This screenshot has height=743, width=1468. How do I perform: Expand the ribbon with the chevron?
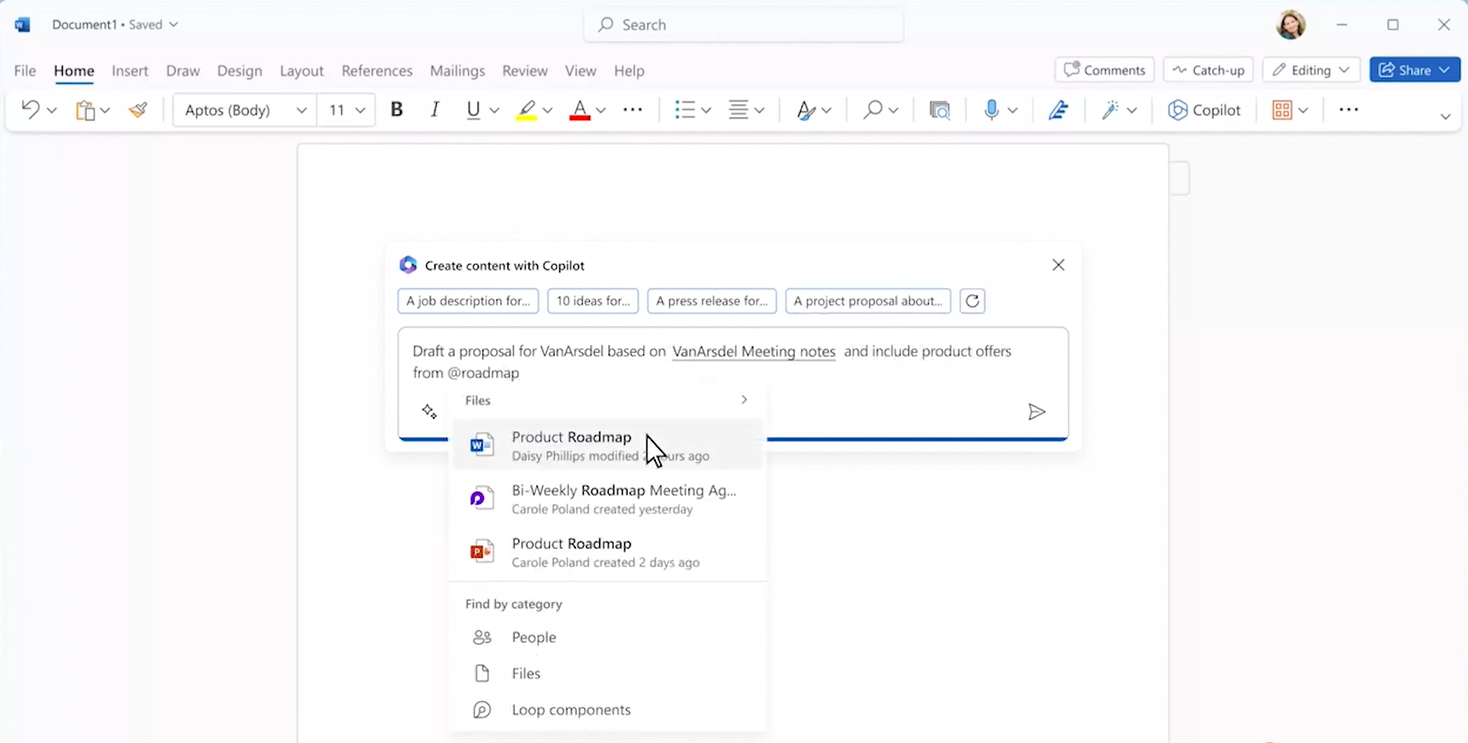[x=1445, y=117]
